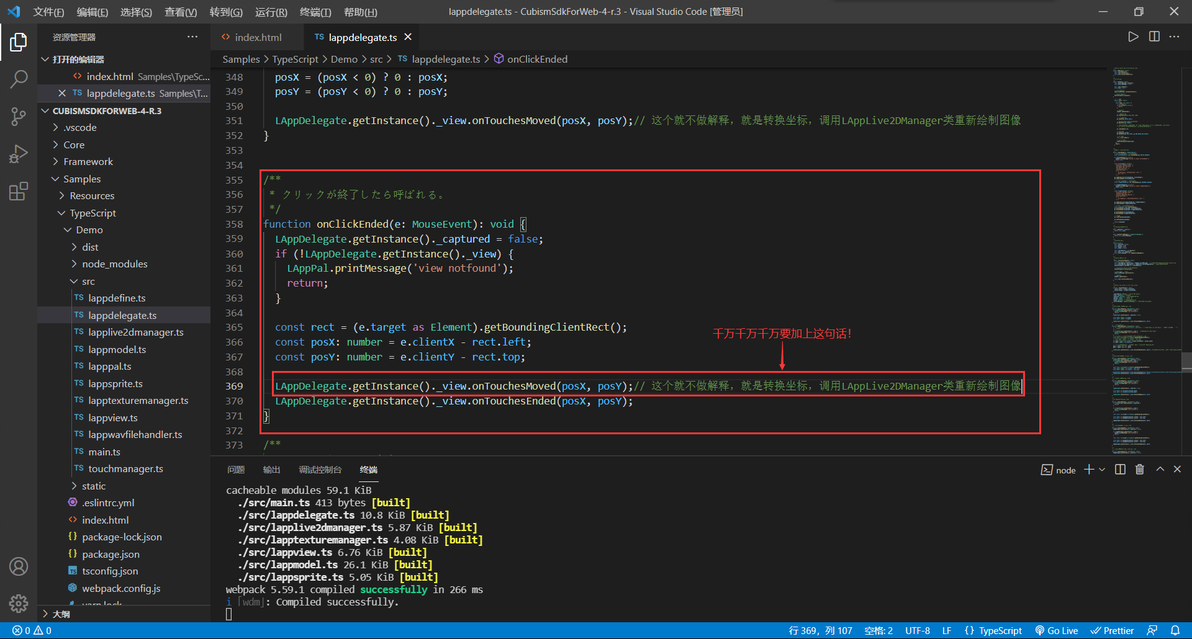
Task: Click the feedback icon in status bar
Action: [1152, 631]
